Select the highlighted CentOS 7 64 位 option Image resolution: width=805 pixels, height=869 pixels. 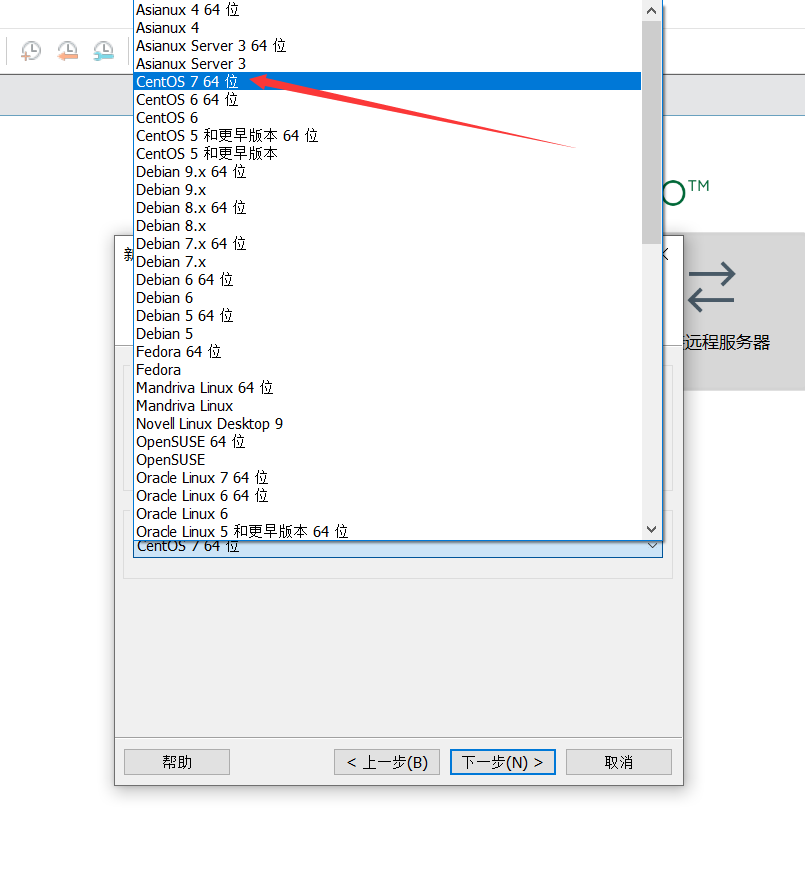click(387, 81)
